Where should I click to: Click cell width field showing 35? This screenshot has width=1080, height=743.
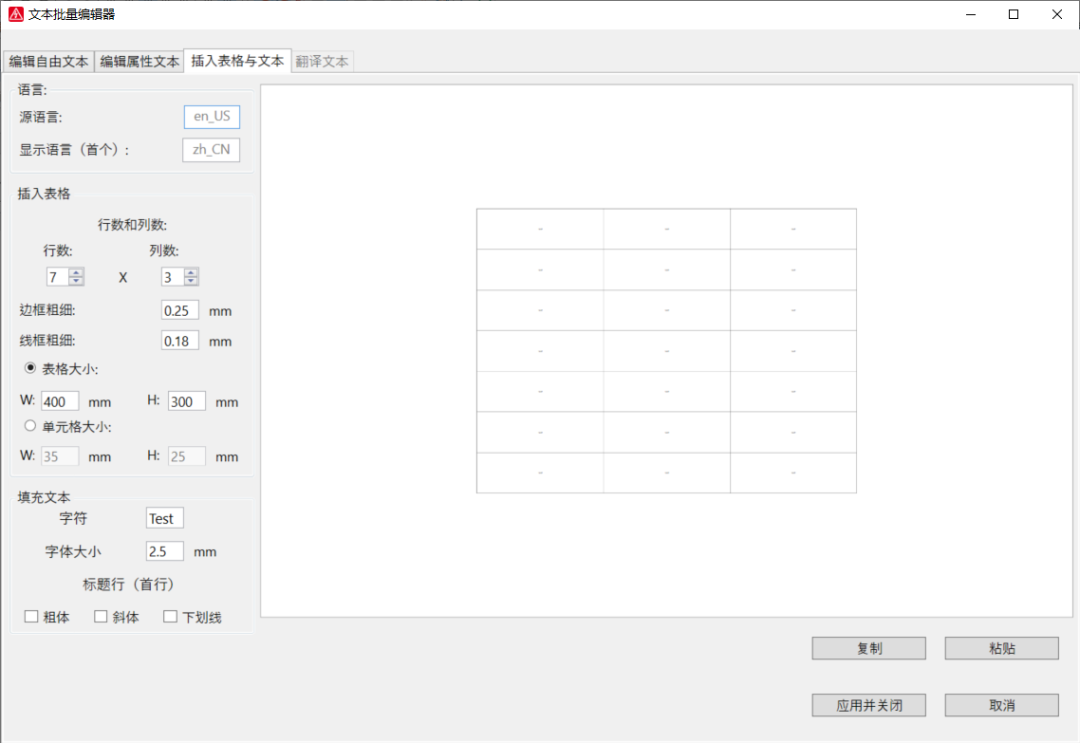60,456
